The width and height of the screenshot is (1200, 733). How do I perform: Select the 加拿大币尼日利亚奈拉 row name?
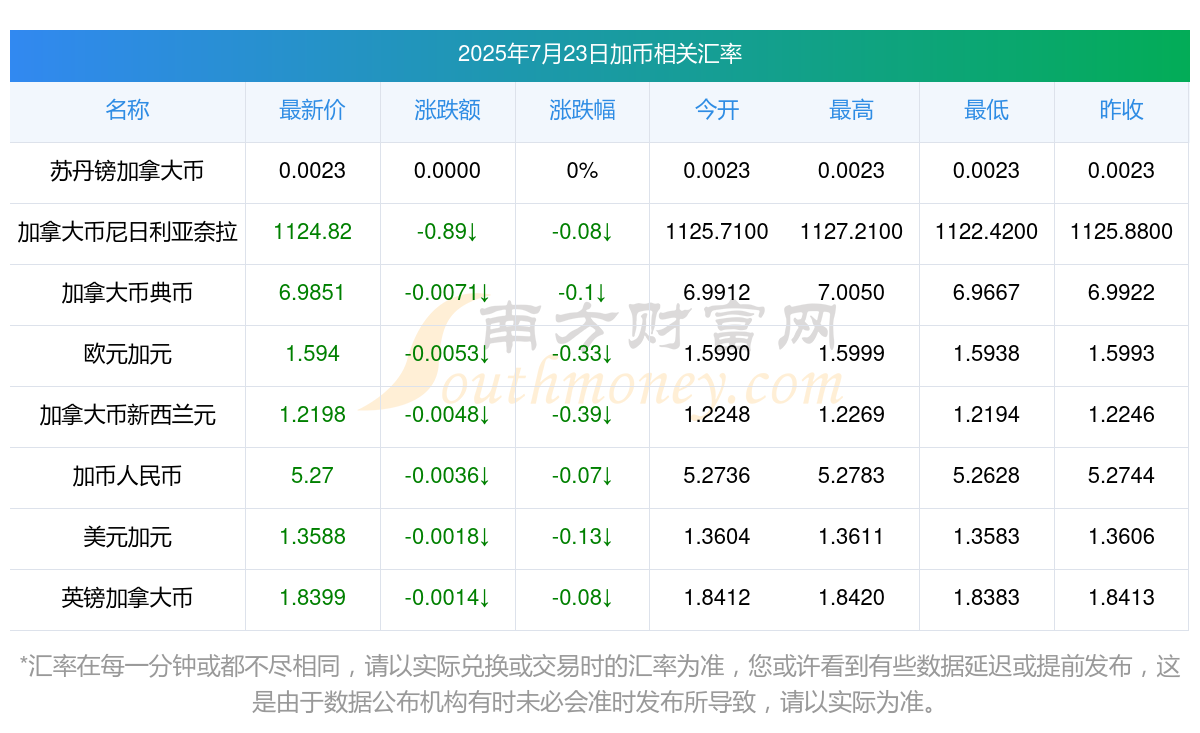tap(127, 232)
